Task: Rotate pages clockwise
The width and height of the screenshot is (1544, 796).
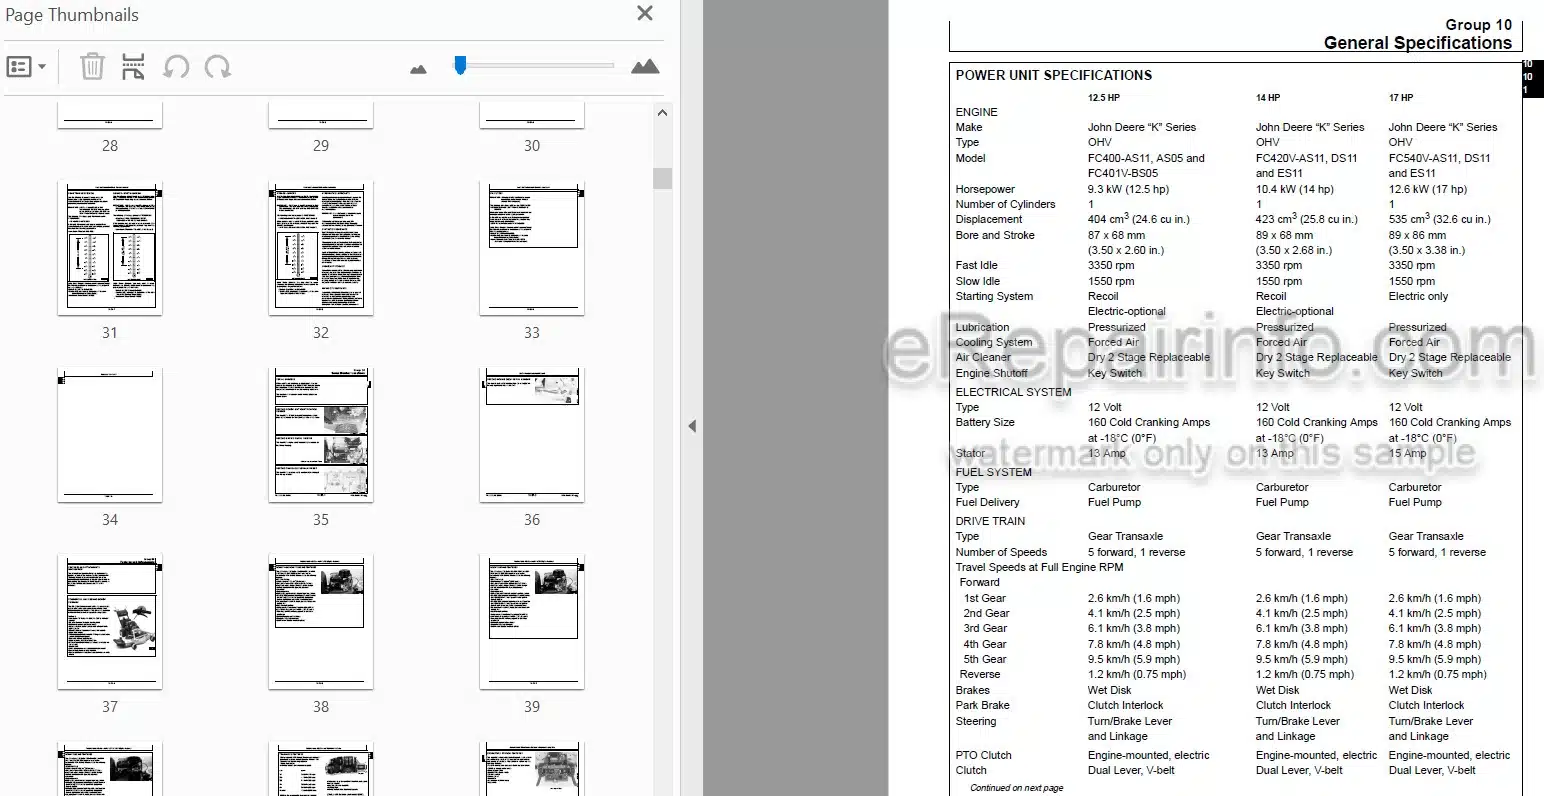Action: coord(217,67)
